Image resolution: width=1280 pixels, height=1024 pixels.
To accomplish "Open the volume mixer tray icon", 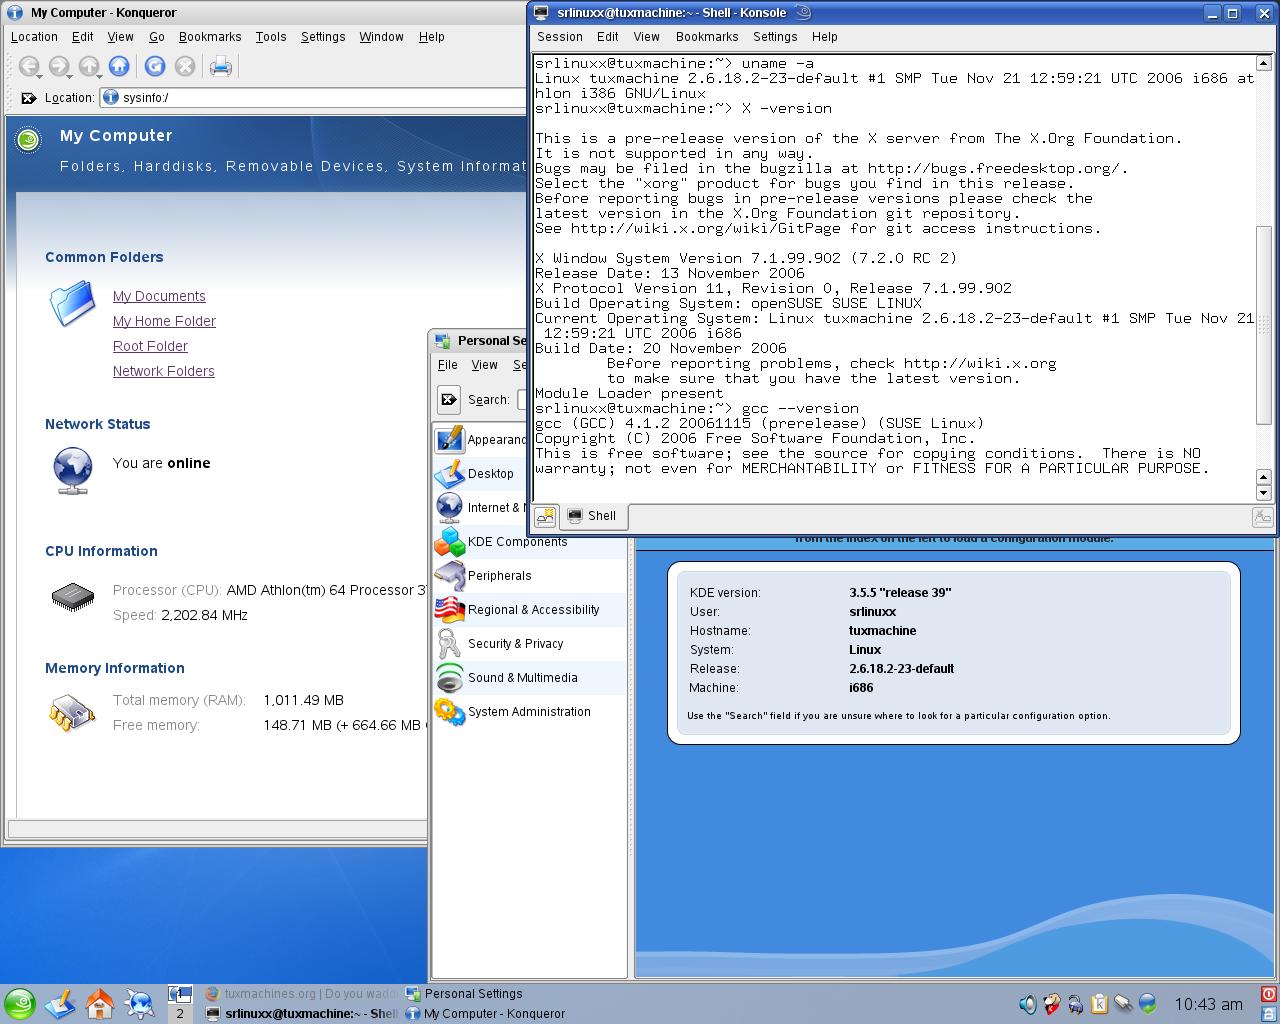I will (x=1027, y=1004).
